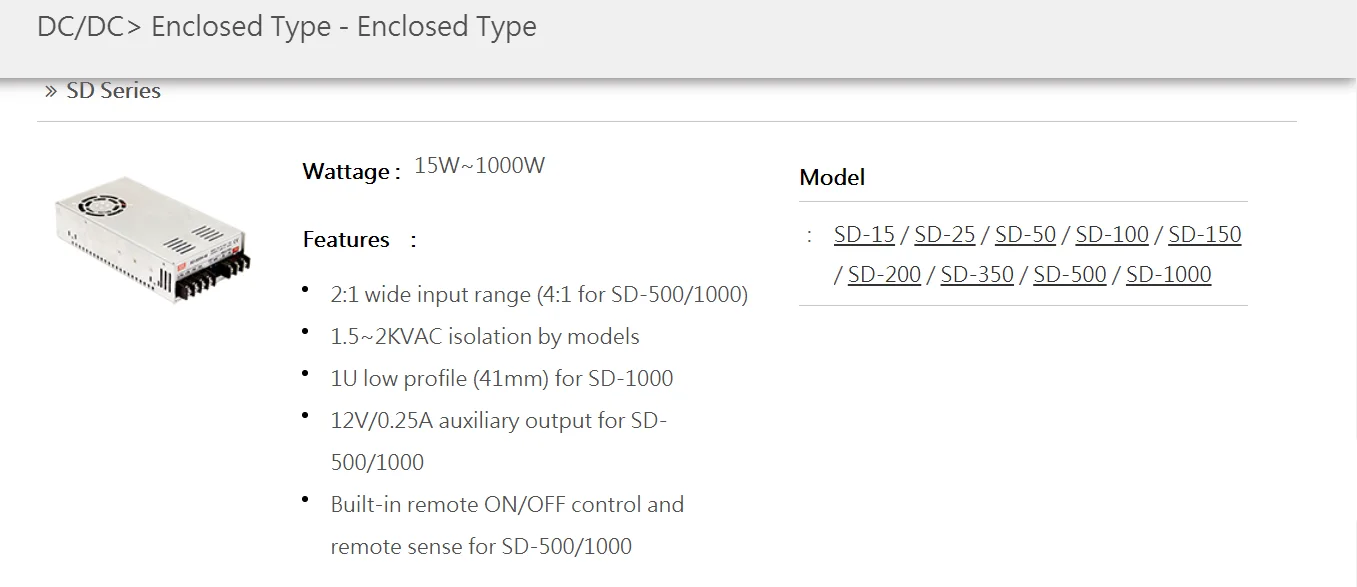
Task: Open the SD-15 model link
Action: [864, 235]
